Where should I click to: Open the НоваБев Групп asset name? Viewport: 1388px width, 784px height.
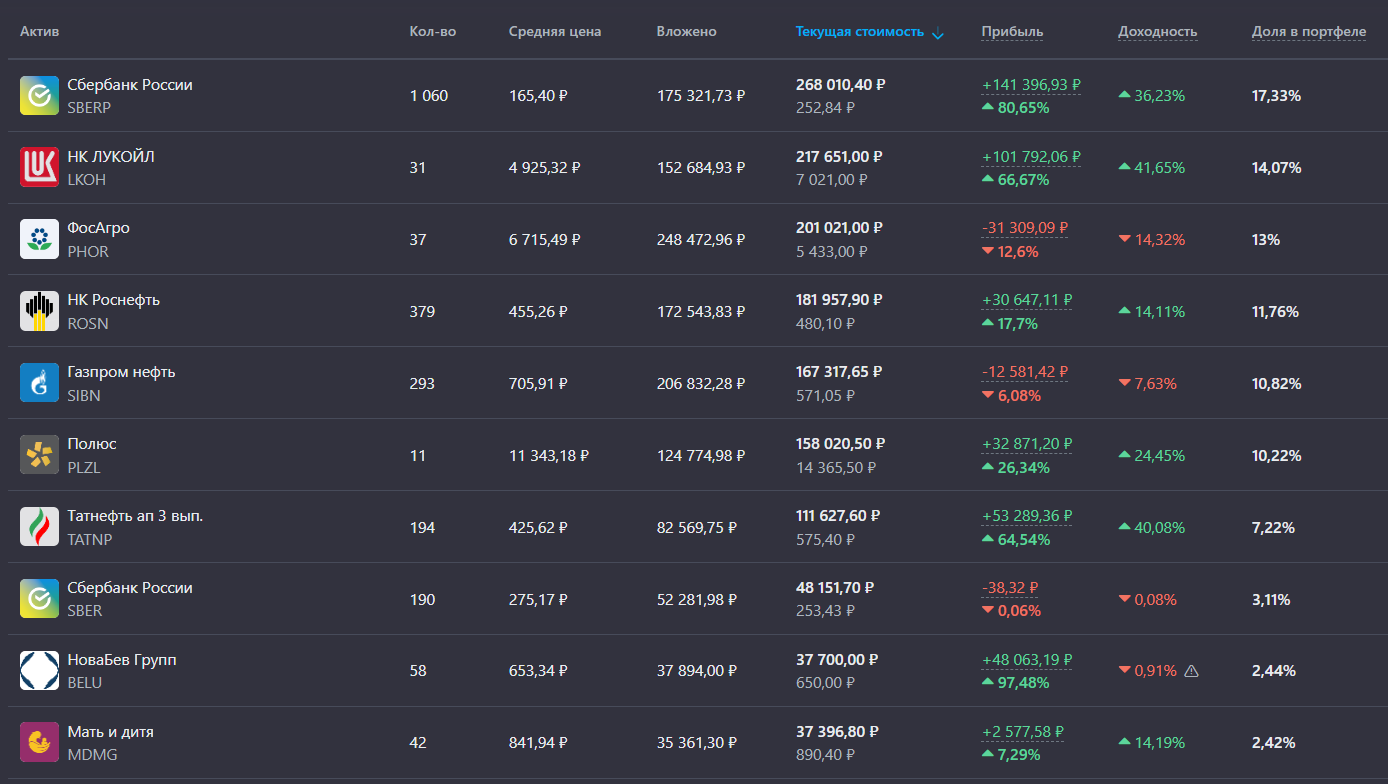122,660
